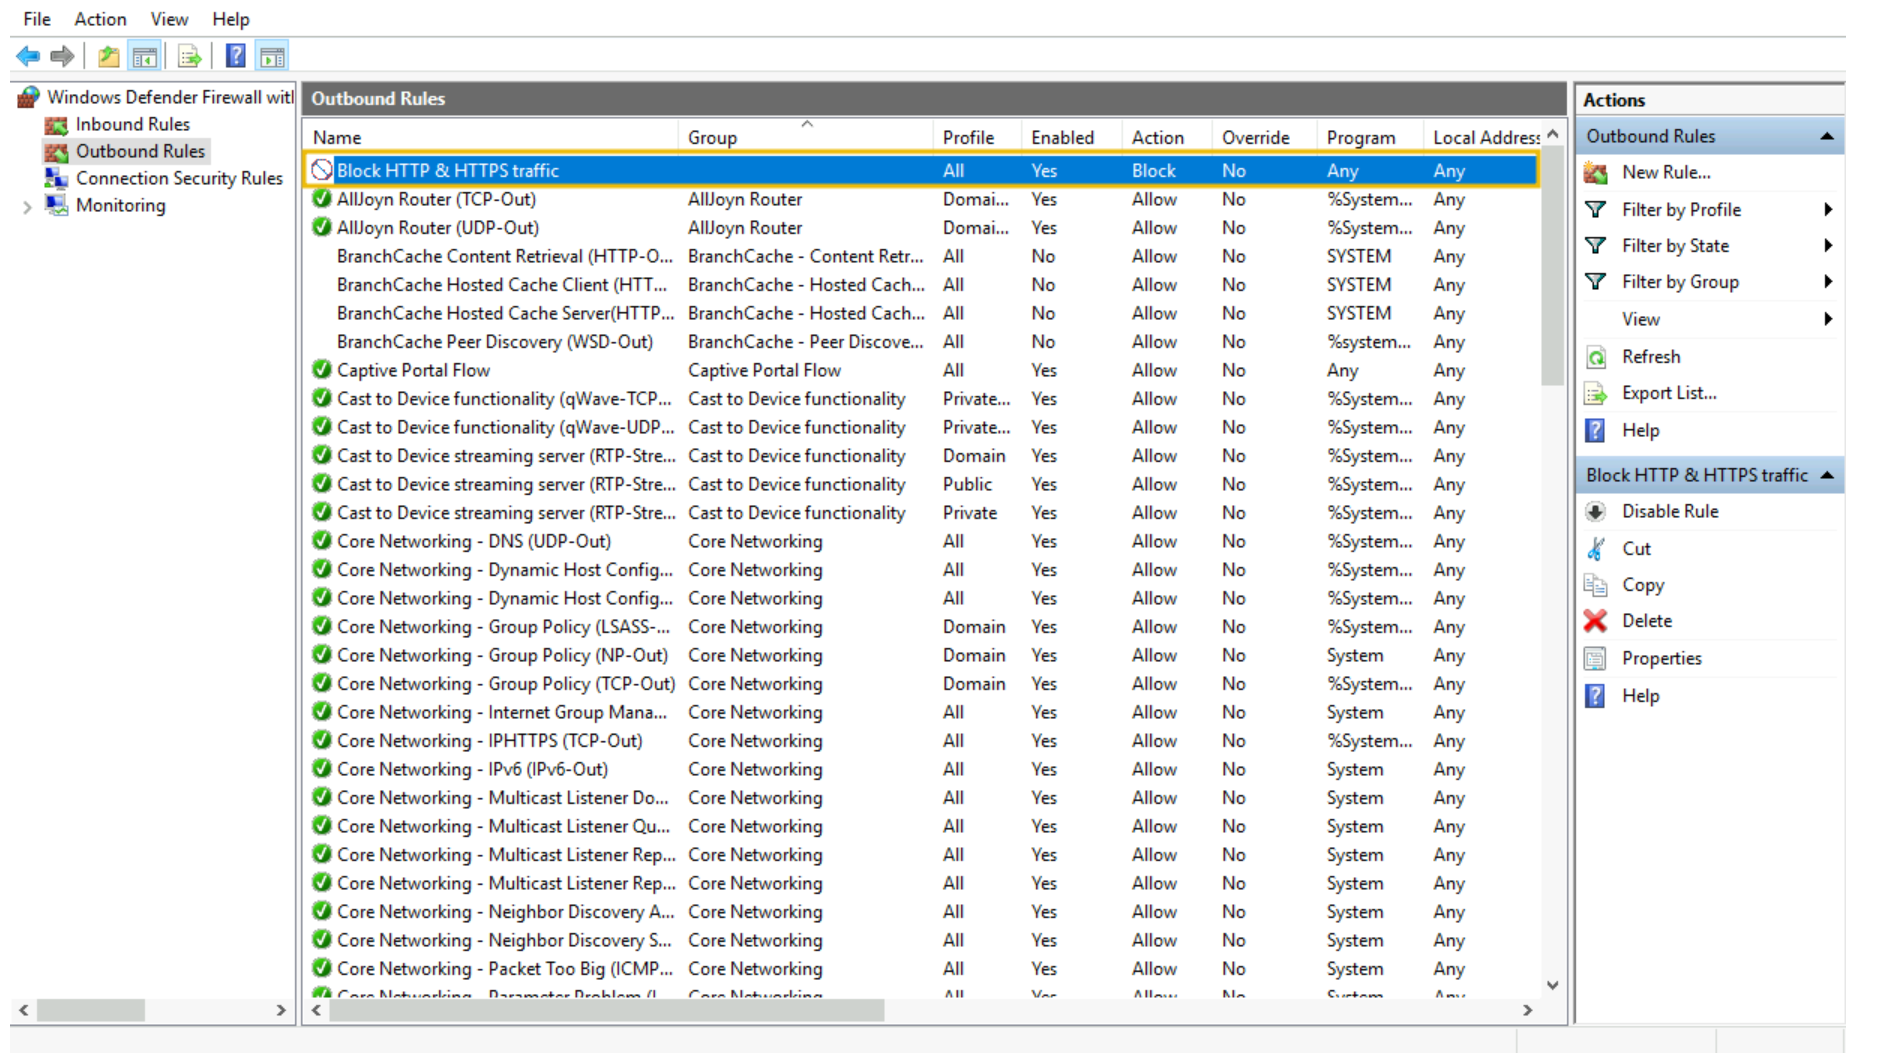This screenshot has height=1053, width=1884.
Task: Open the View menu in the menu bar
Action: click(x=169, y=19)
